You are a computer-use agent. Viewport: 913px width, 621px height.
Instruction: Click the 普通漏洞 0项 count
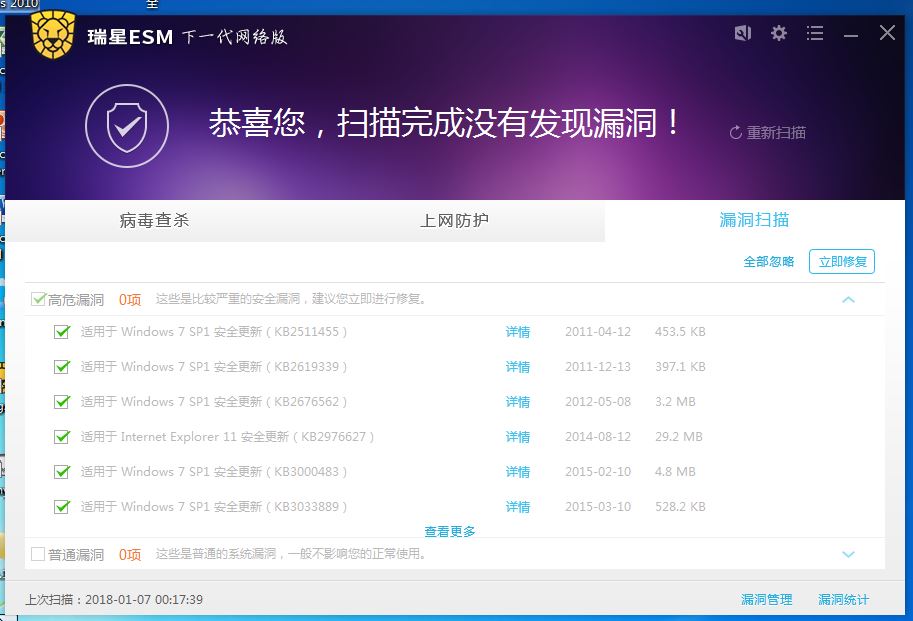tap(130, 554)
